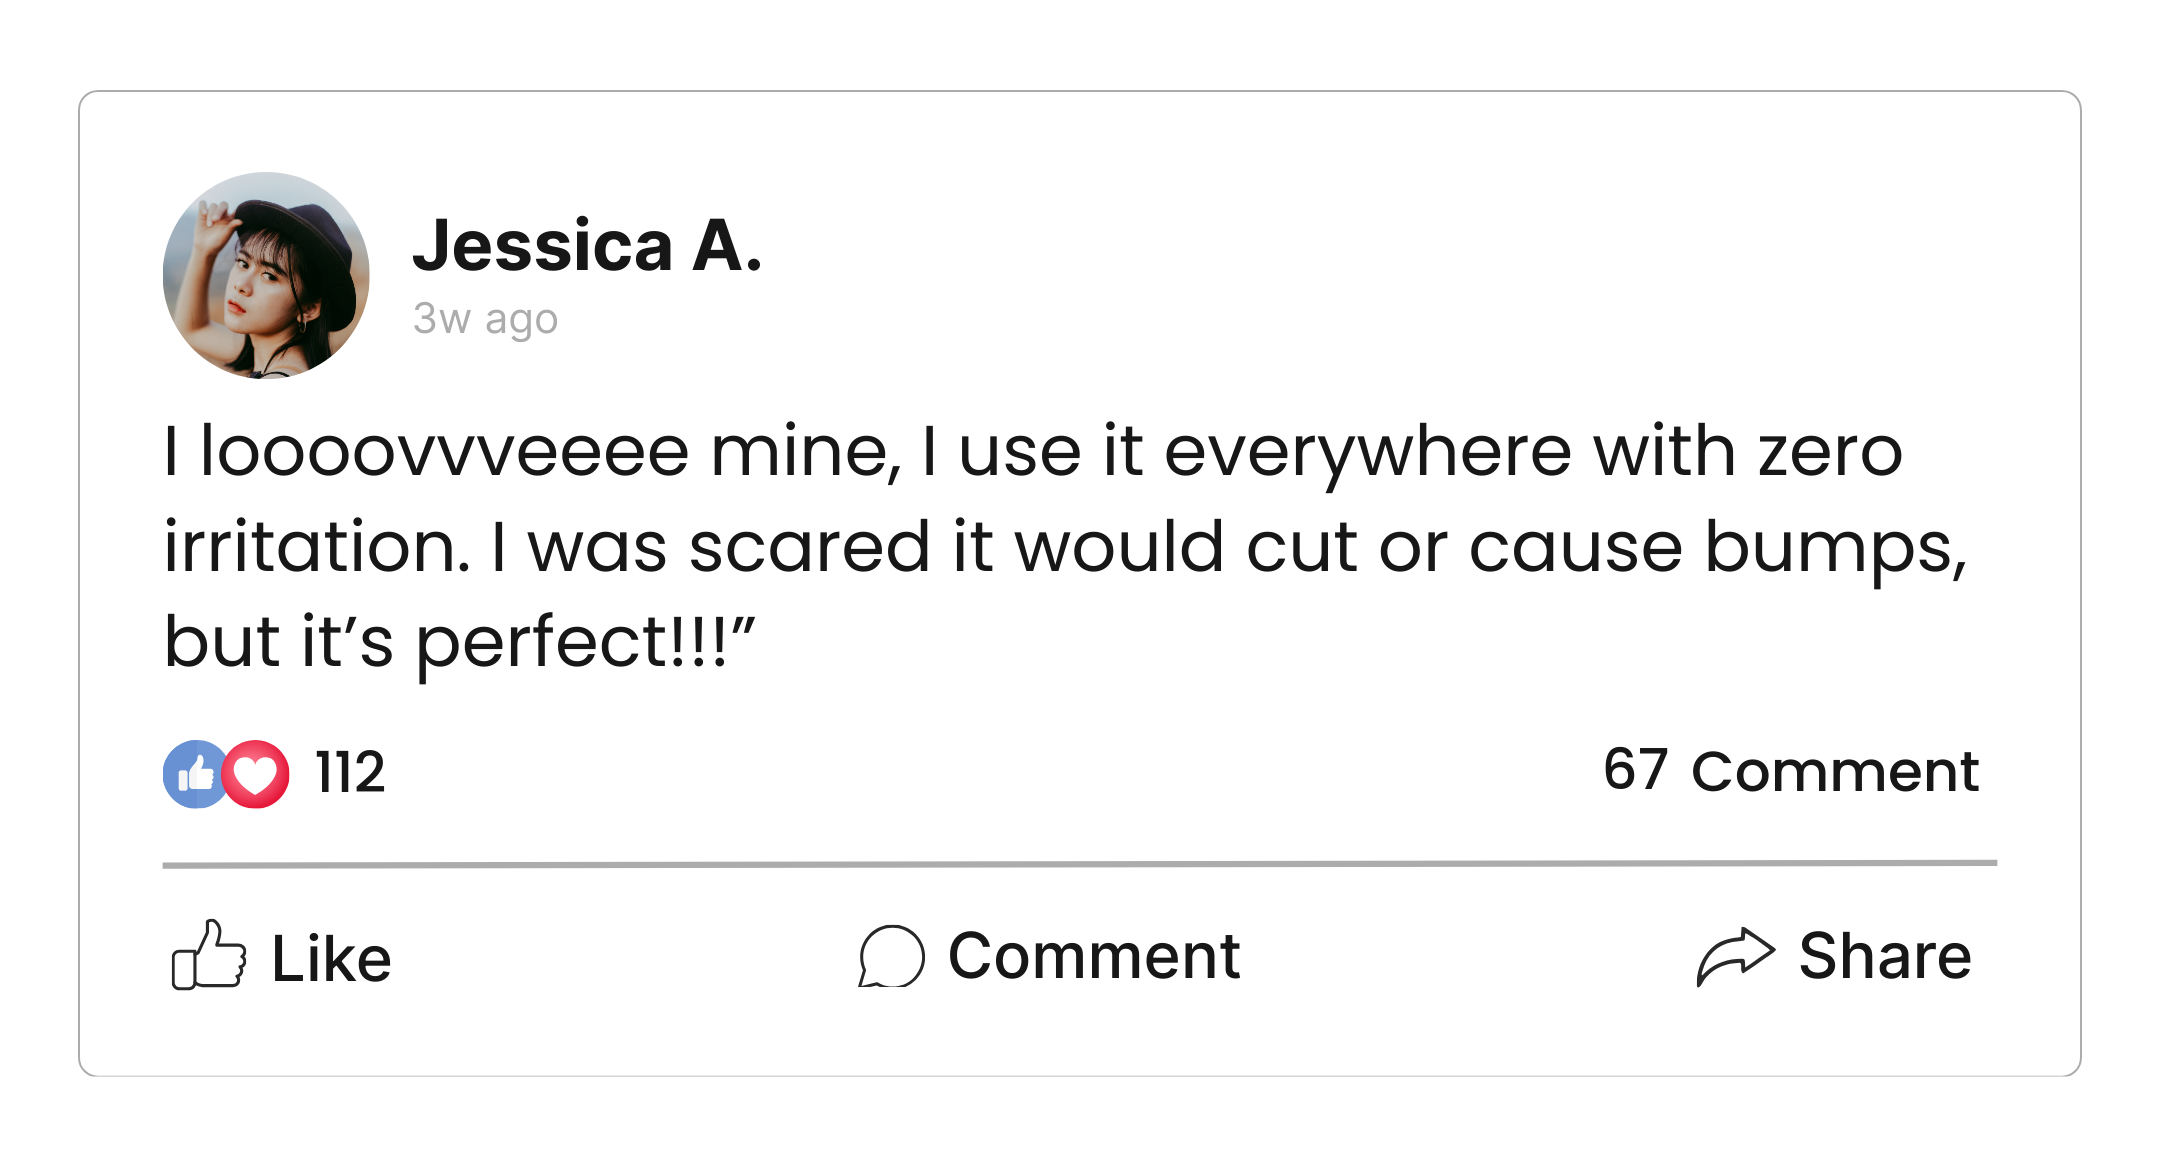Click the Share curved arrow icon
The image size is (2160, 1158).
click(x=1735, y=957)
